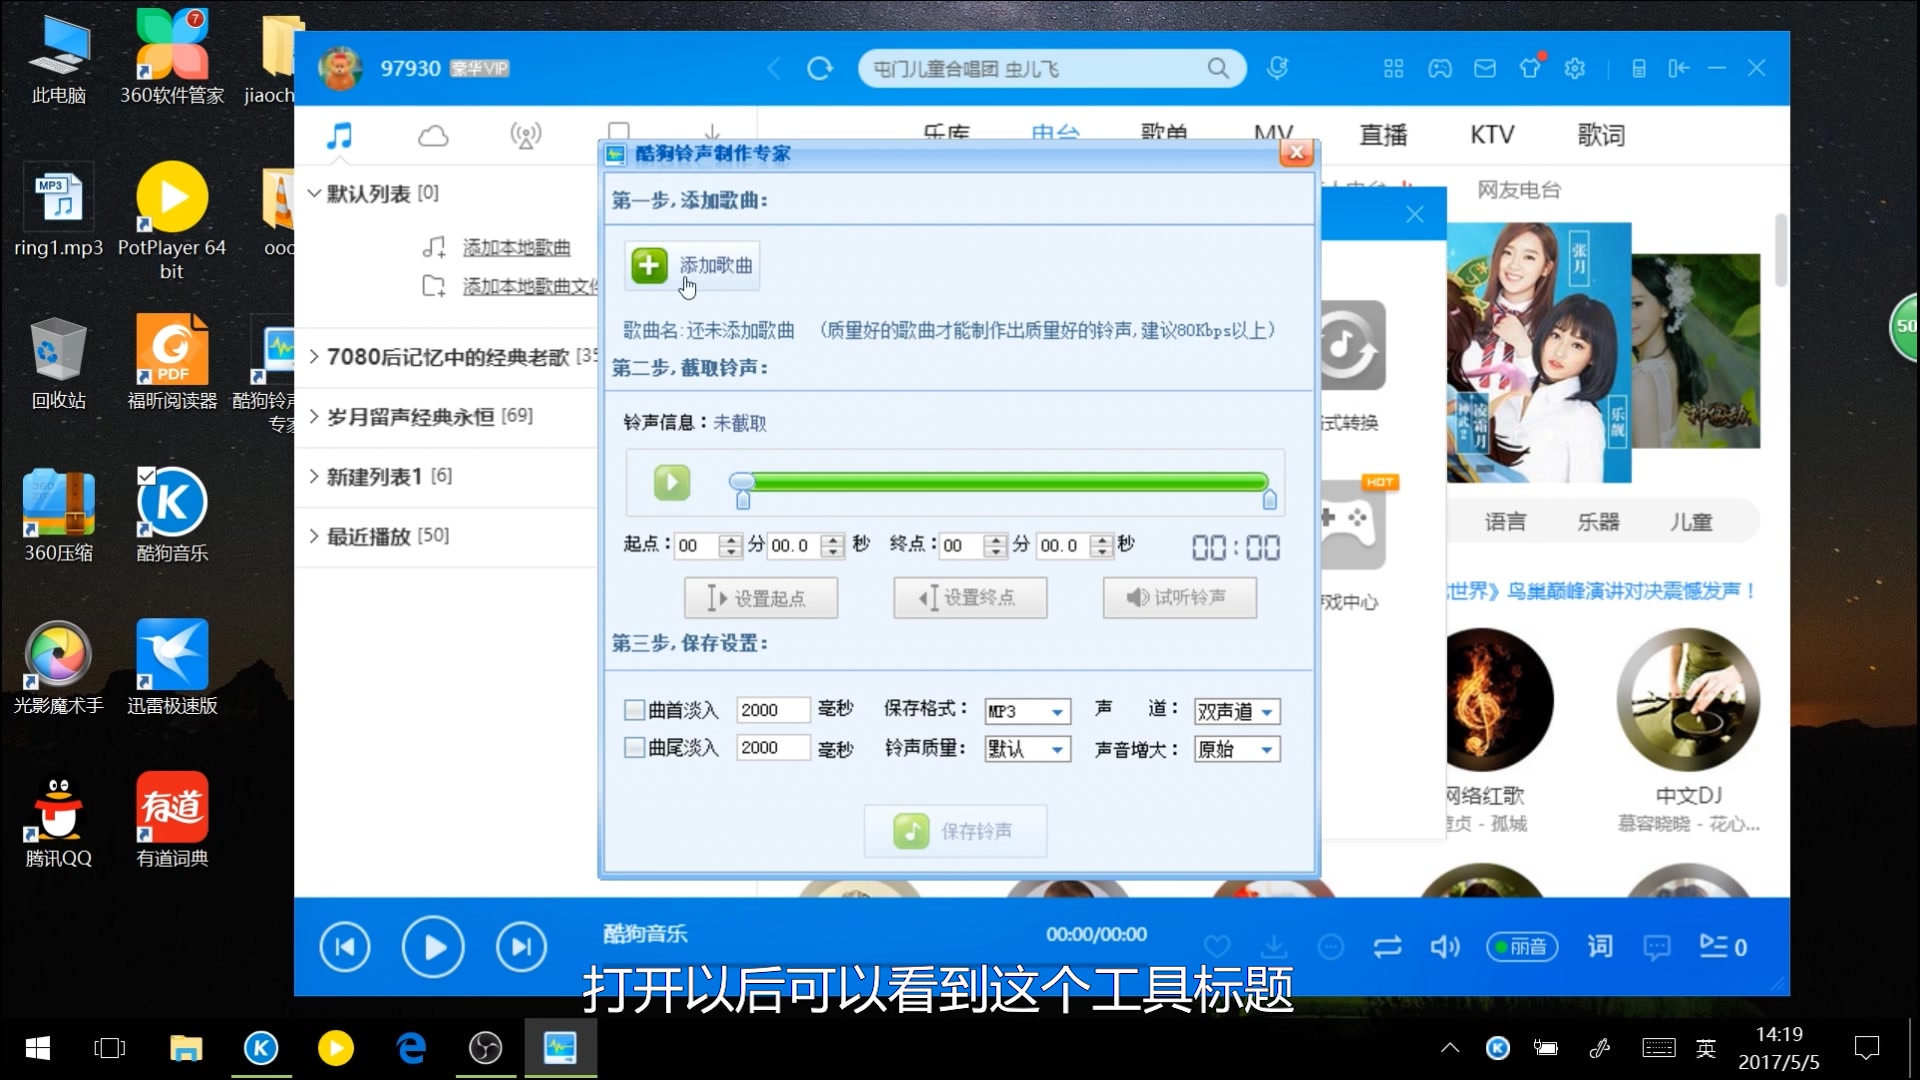Open play queue icon in player bar

coord(1723,947)
